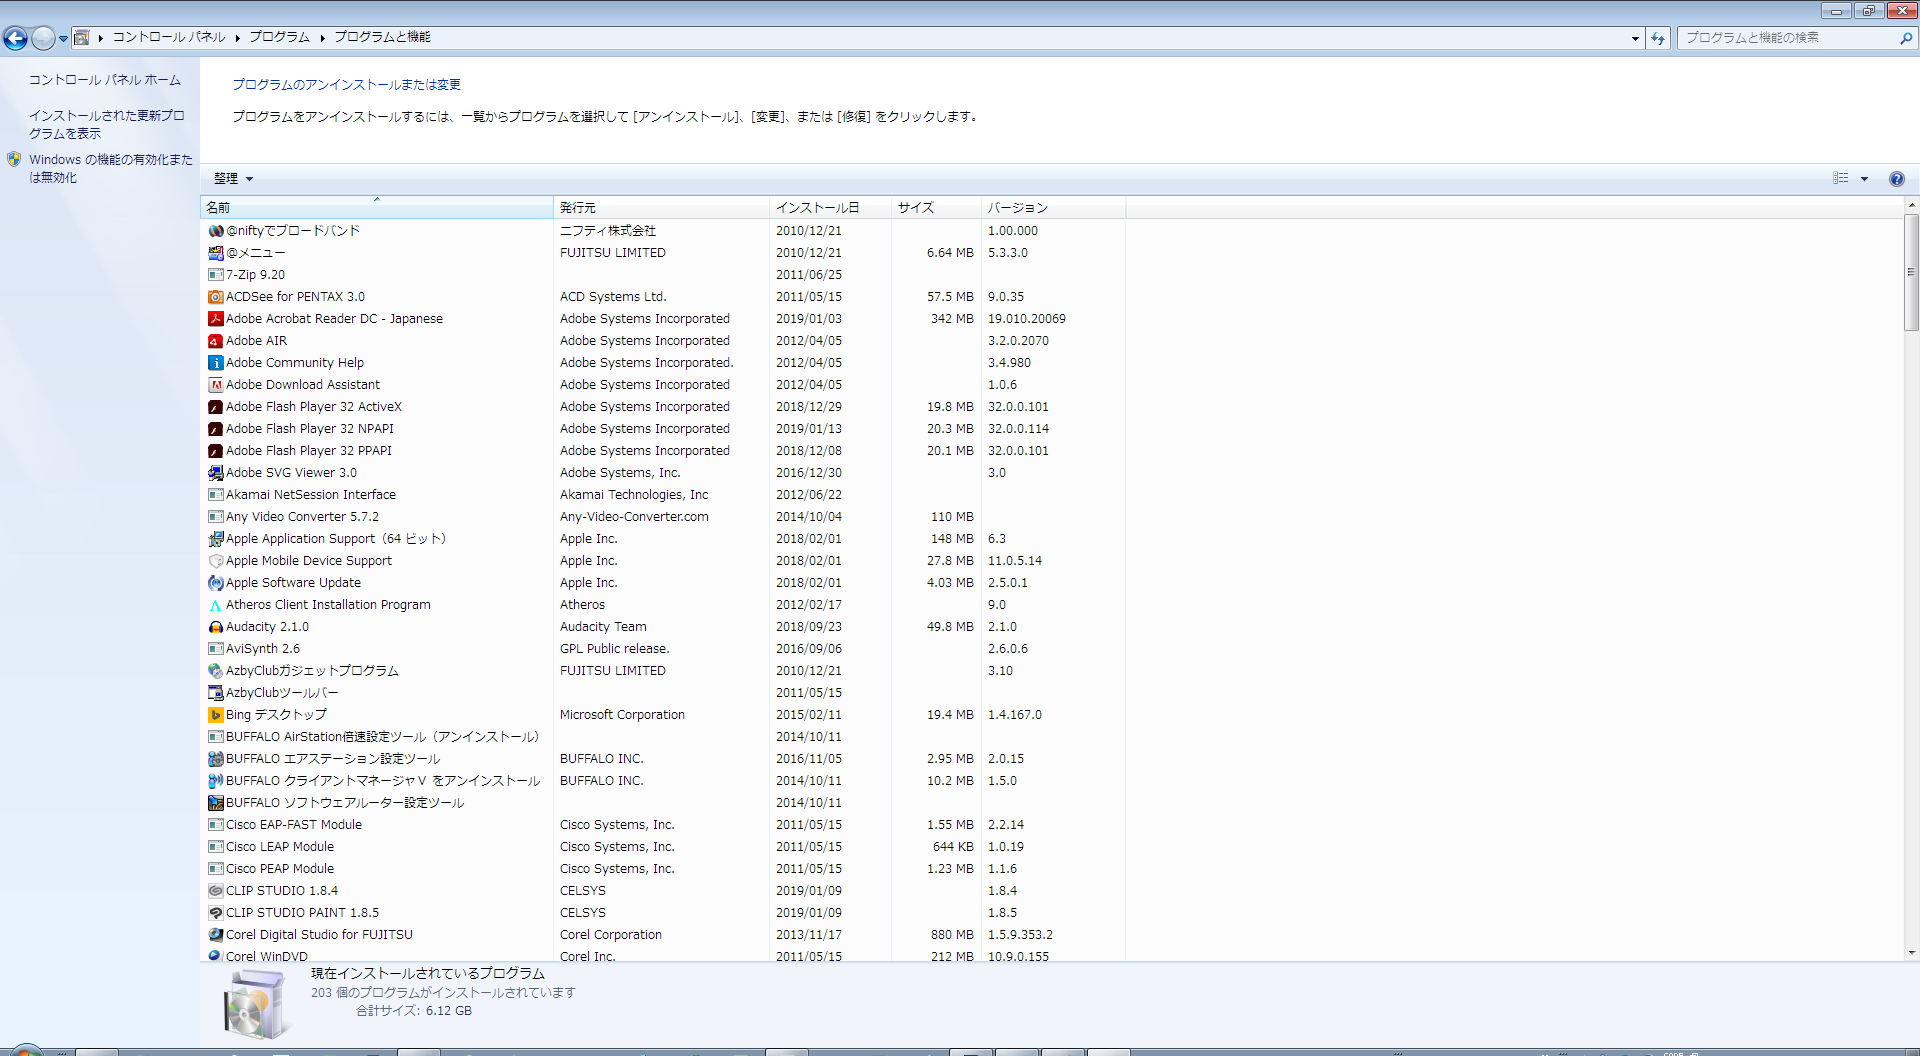Select the ACDSee for PENTAX 3.0 icon
This screenshot has width=1920, height=1056.
coord(215,297)
